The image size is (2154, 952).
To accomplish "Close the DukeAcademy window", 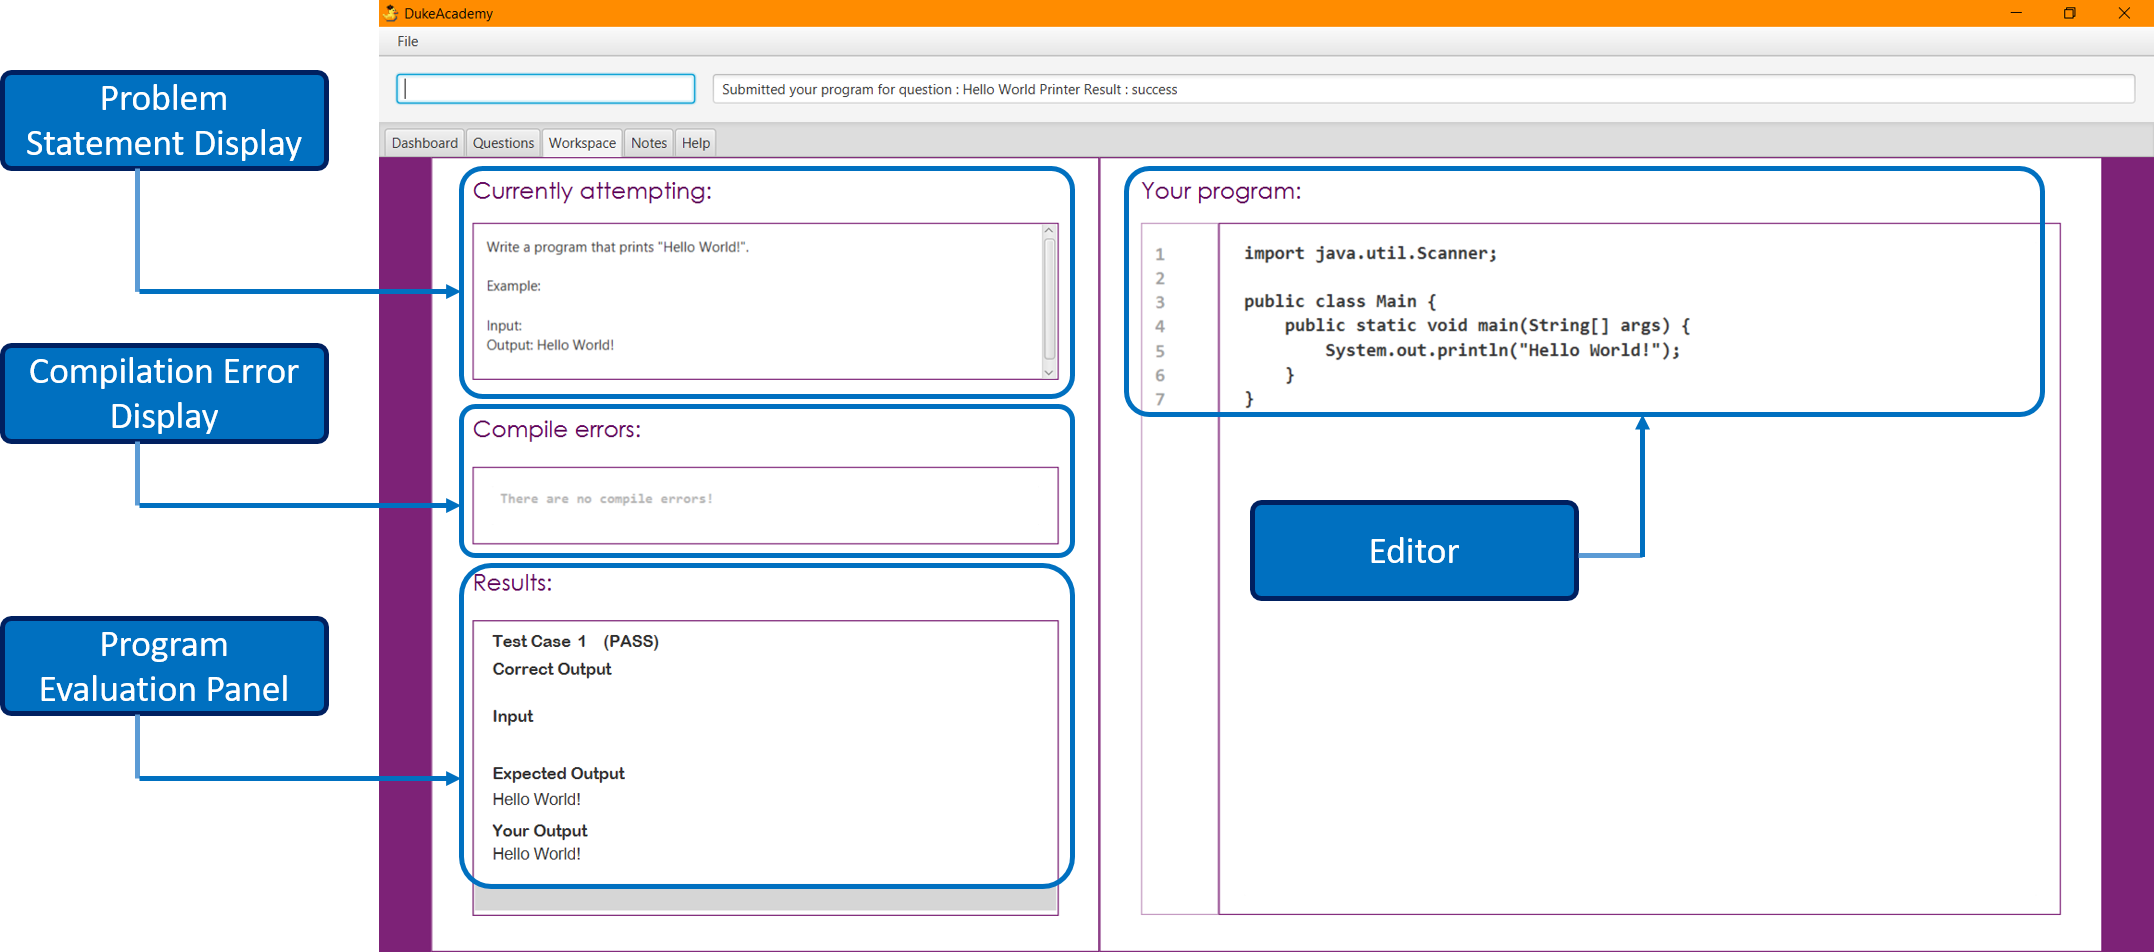I will pos(2124,13).
